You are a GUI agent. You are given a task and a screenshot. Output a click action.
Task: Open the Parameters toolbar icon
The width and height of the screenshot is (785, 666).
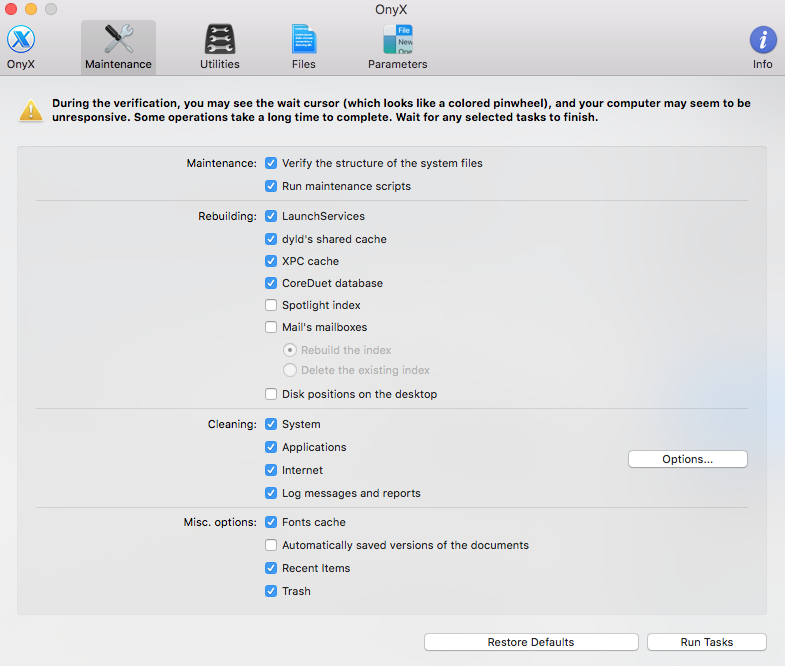(x=398, y=39)
